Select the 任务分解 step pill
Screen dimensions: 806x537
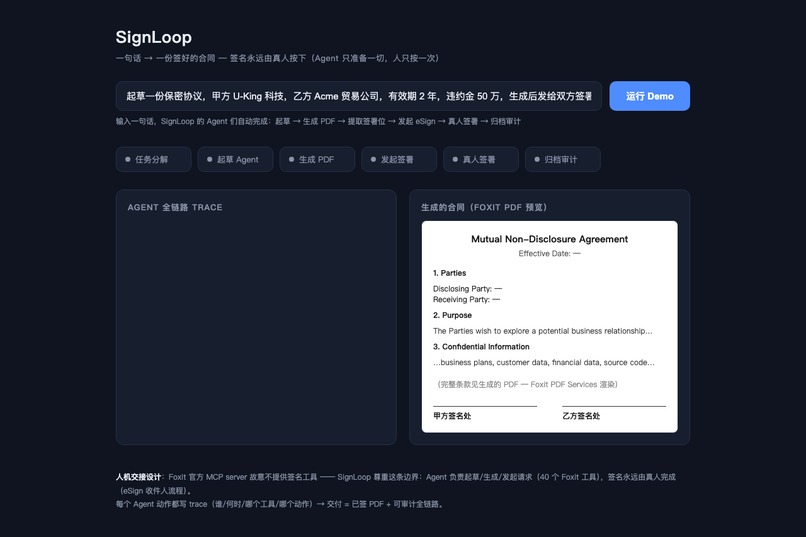coord(154,159)
